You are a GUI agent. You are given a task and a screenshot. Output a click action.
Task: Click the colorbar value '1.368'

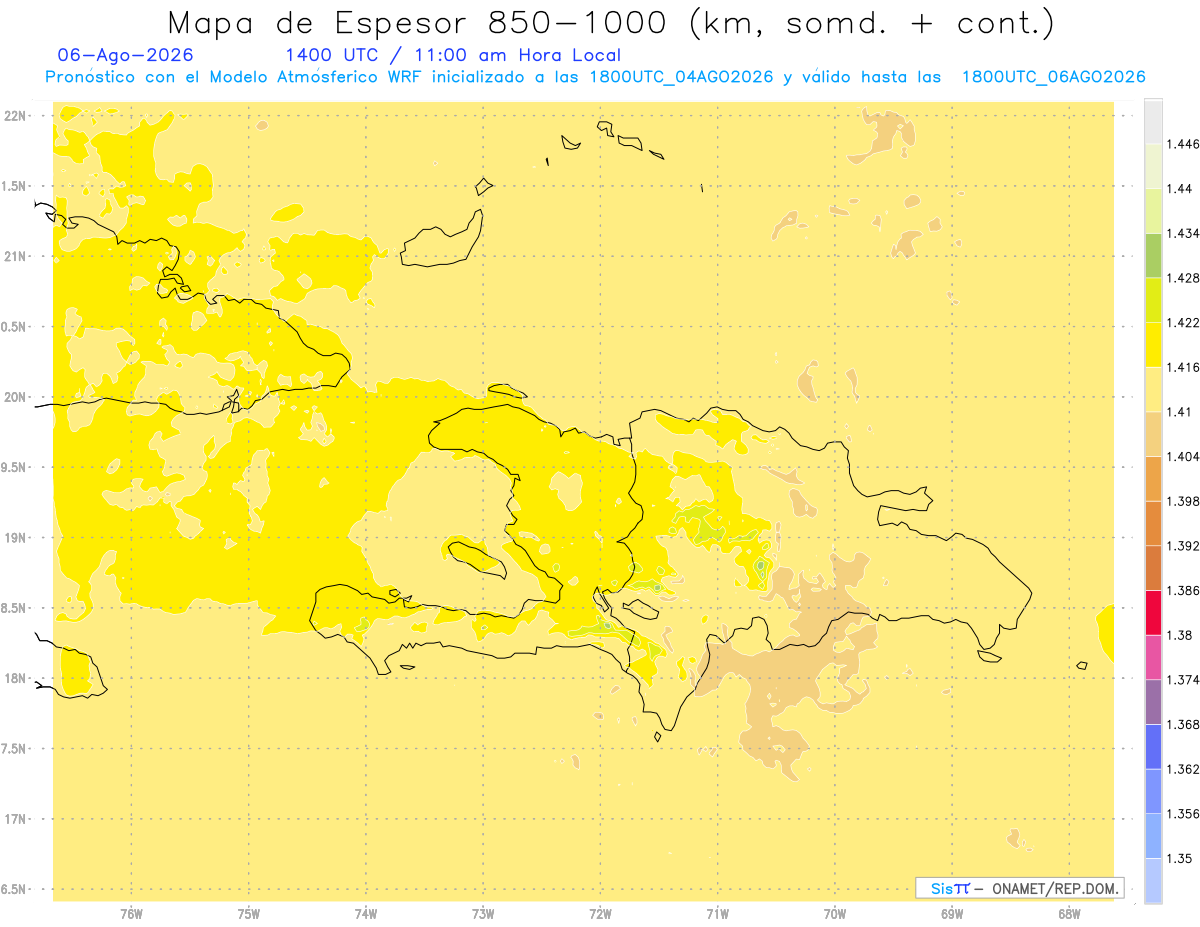tap(1184, 724)
